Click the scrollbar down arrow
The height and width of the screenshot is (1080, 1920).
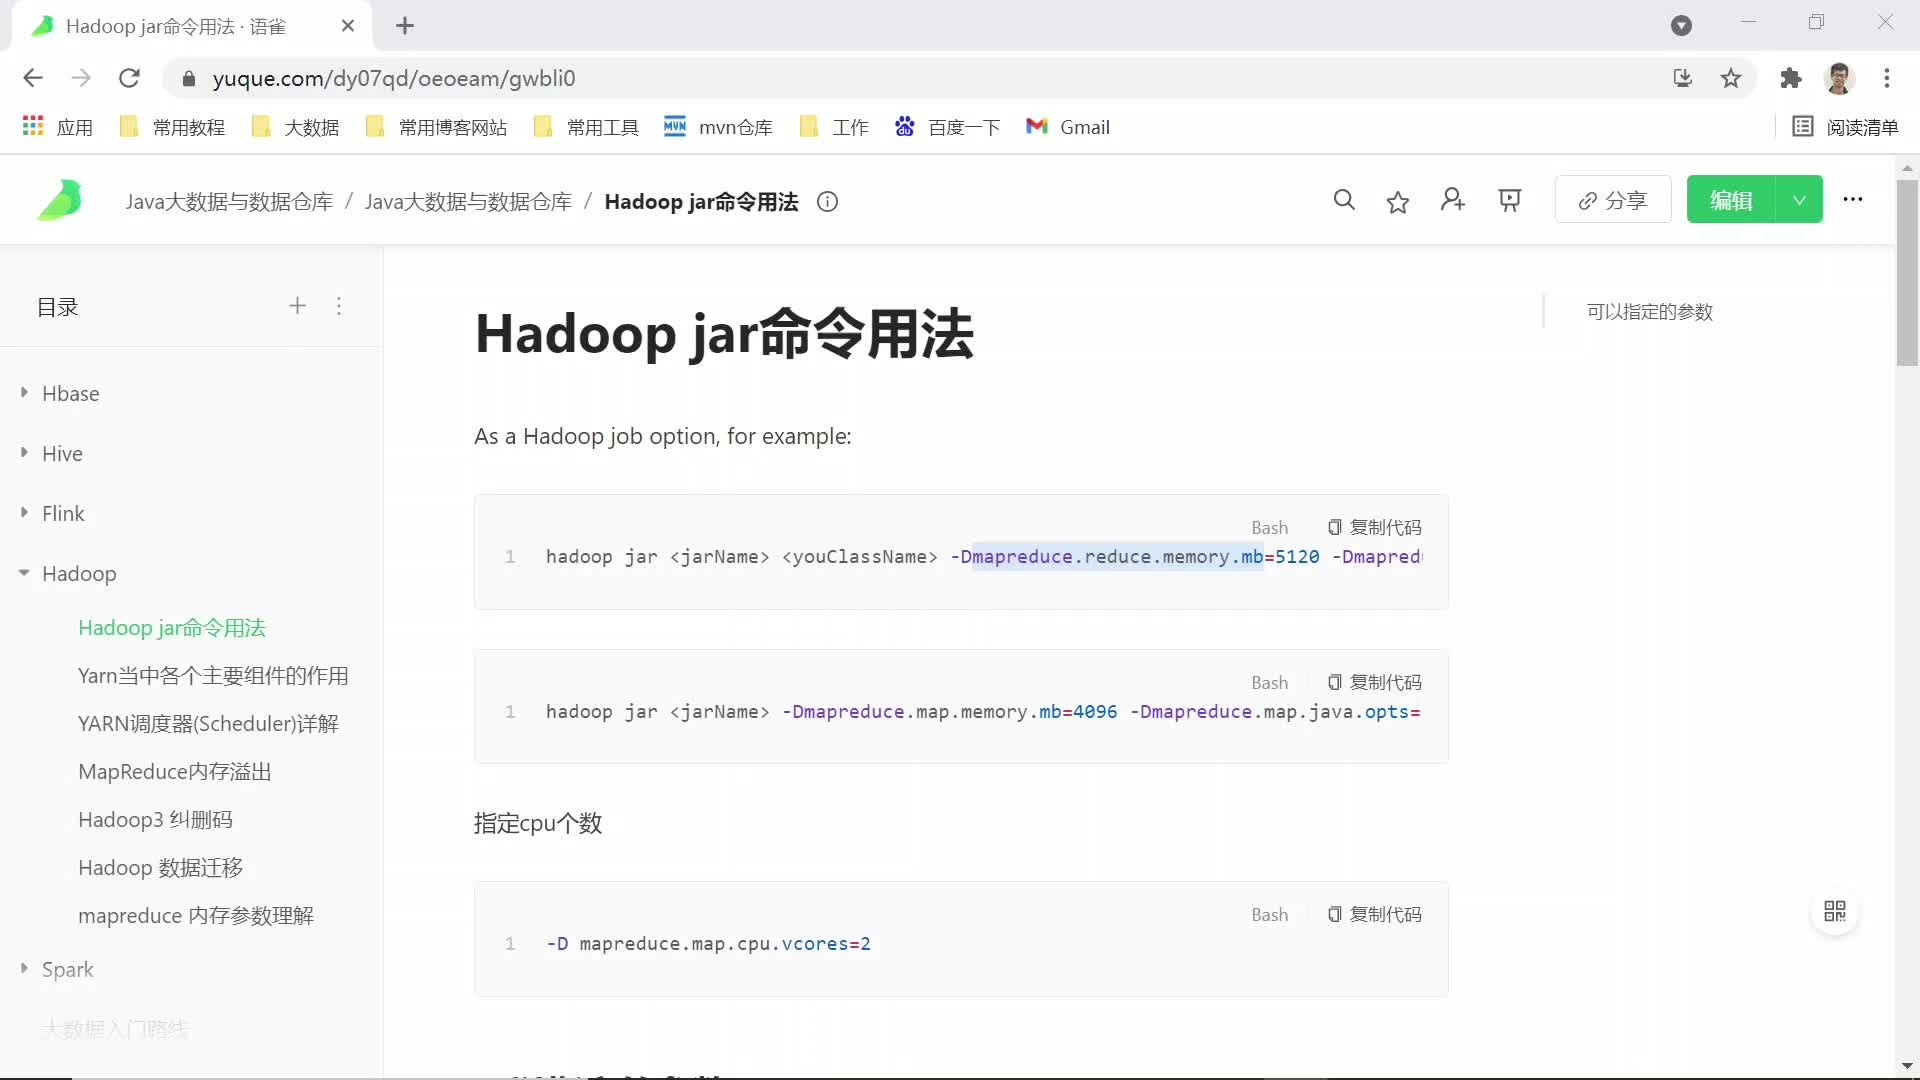[x=1907, y=1066]
